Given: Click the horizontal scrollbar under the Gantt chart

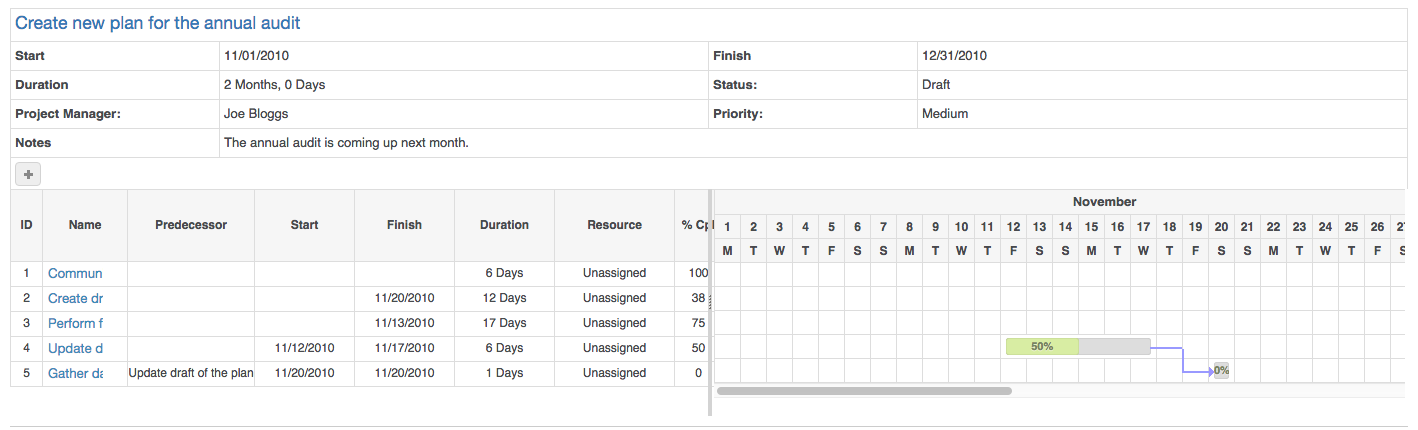Looking at the screenshot, I should click(x=864, y=391).
